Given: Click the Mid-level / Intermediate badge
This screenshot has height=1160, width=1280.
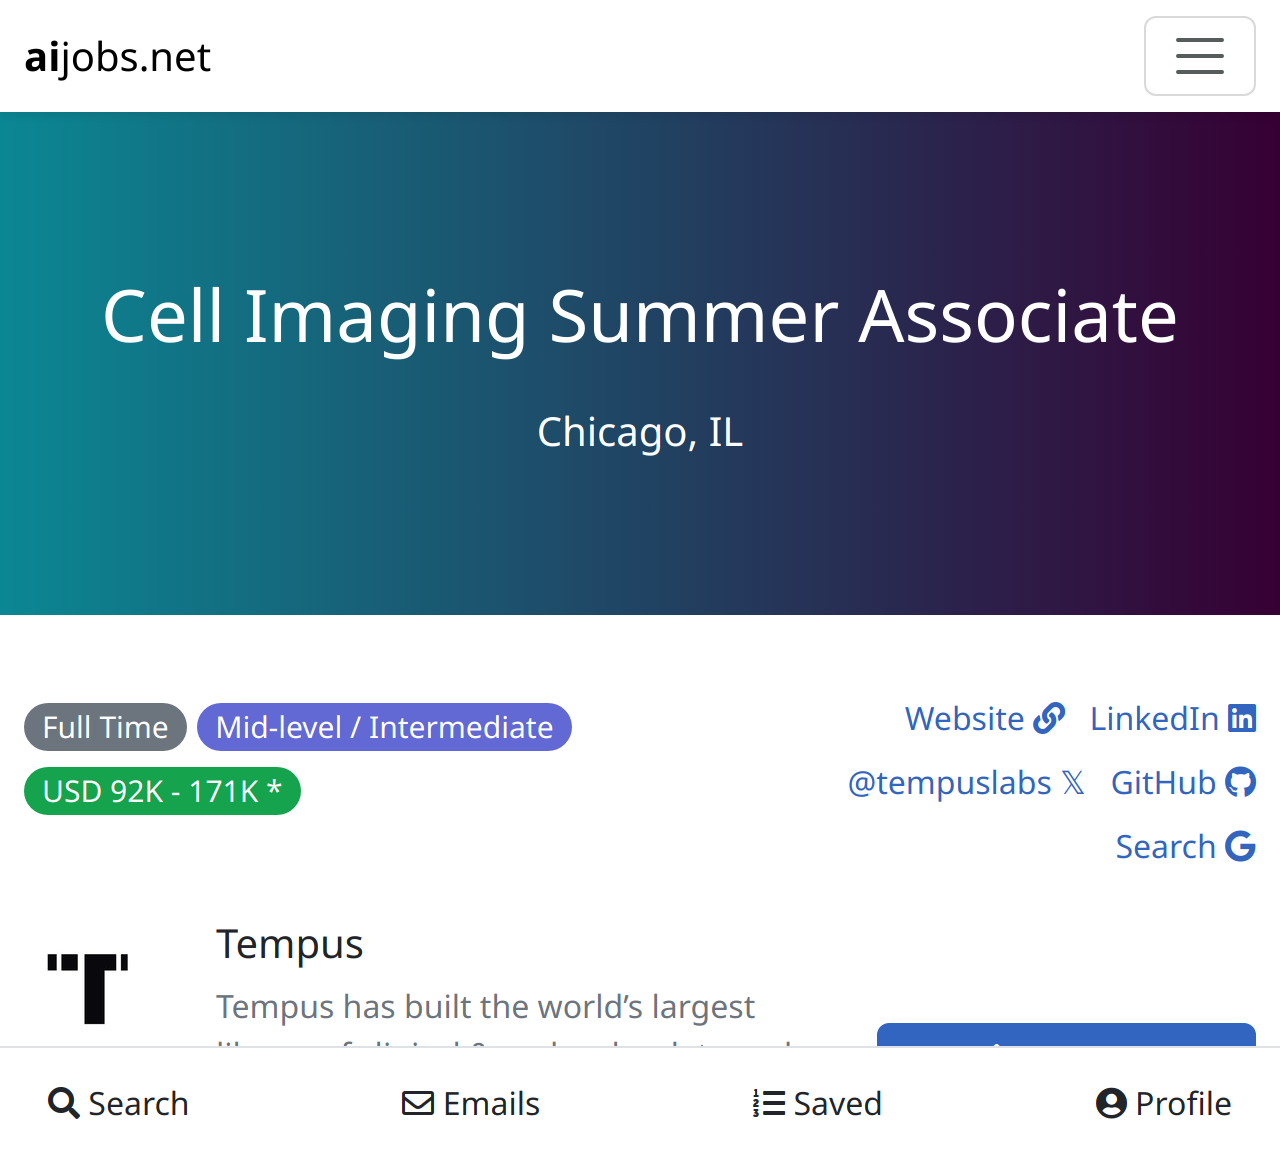Looking at the screenshot, I should (384, 727).
